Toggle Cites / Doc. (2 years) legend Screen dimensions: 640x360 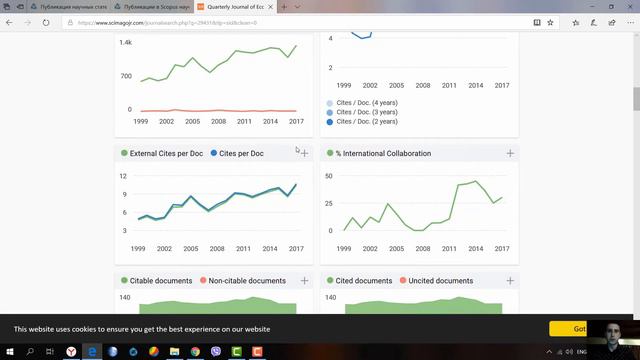click(362, 122)
